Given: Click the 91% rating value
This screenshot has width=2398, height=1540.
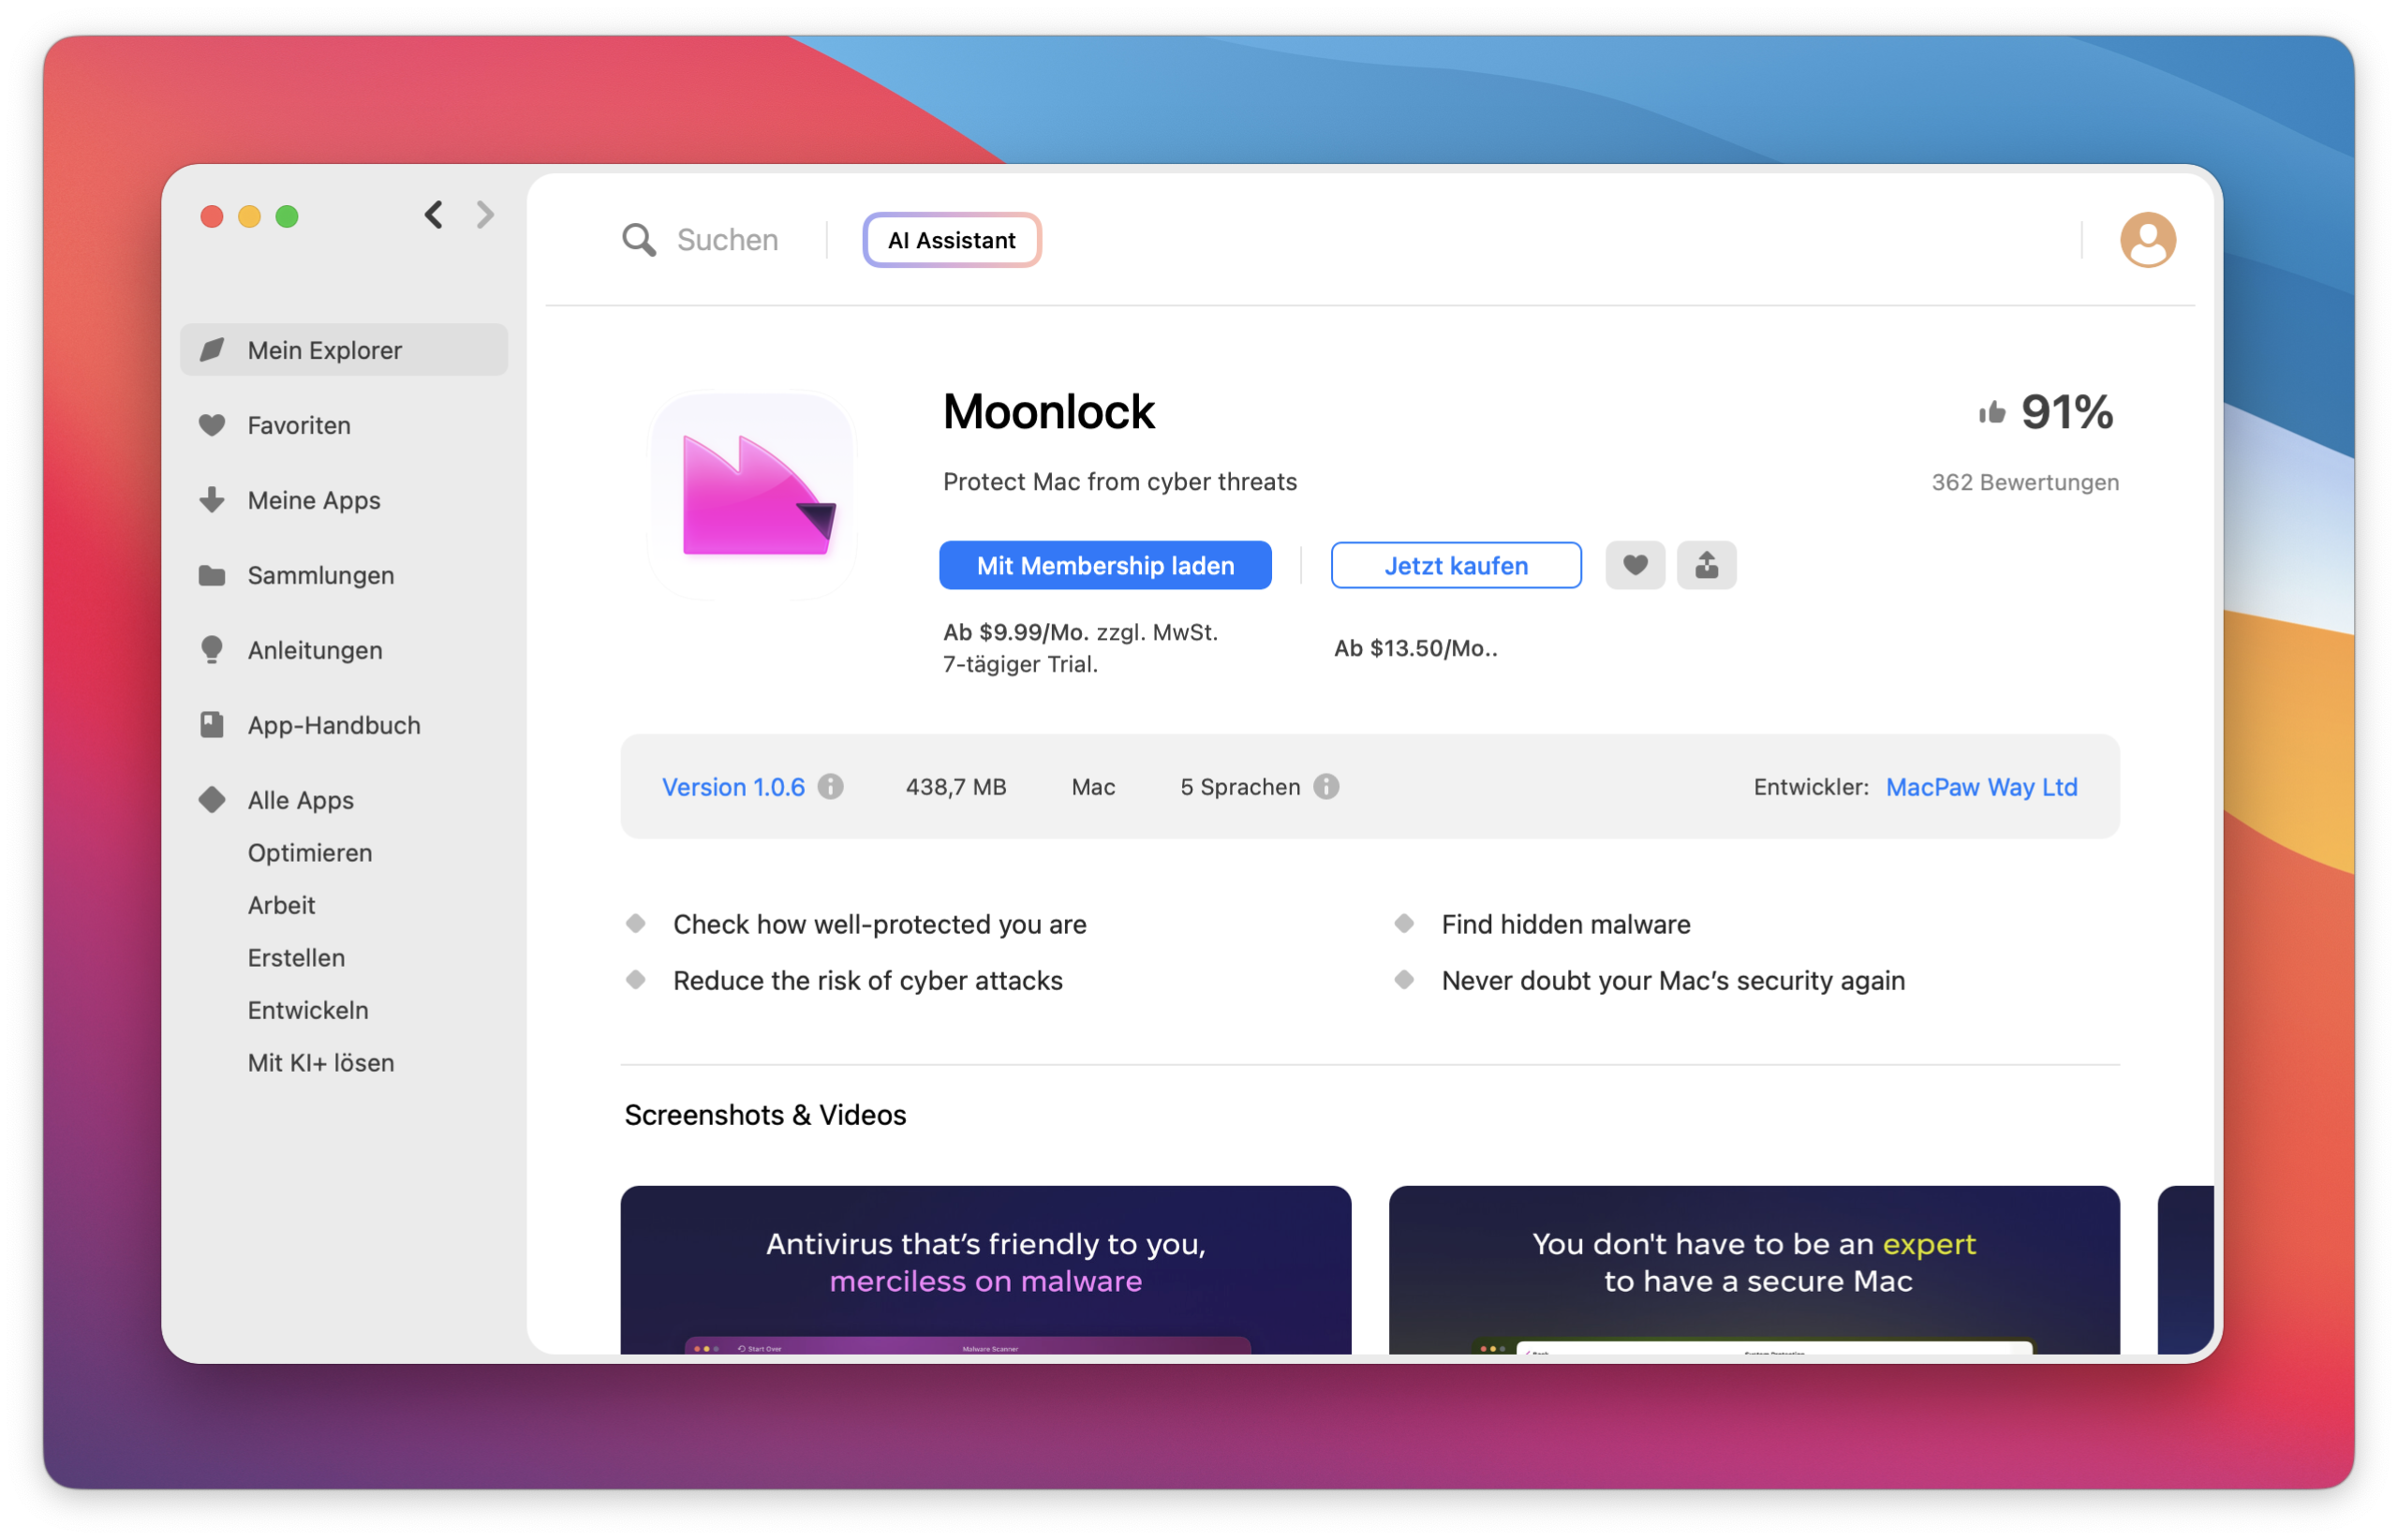Looking at the screenshot, I should 2067,412.
